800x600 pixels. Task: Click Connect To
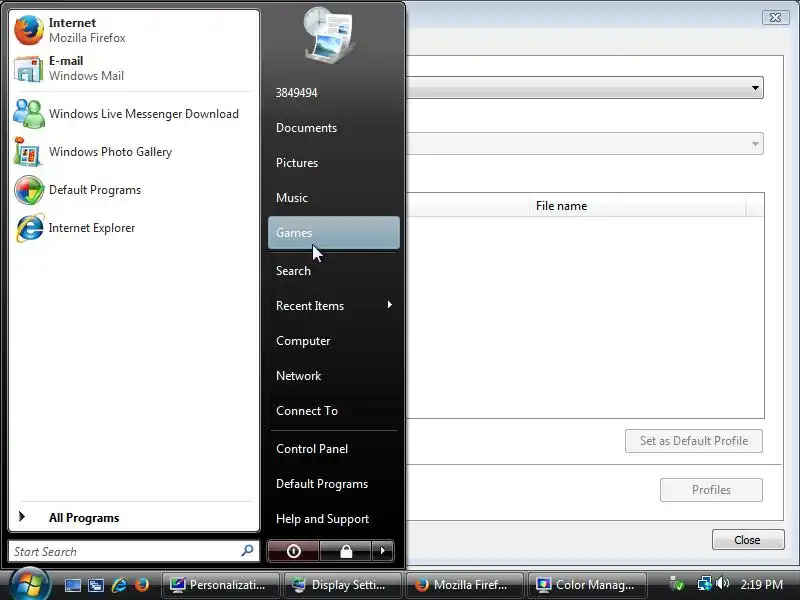pyautogui.click(x=334, y=411)
